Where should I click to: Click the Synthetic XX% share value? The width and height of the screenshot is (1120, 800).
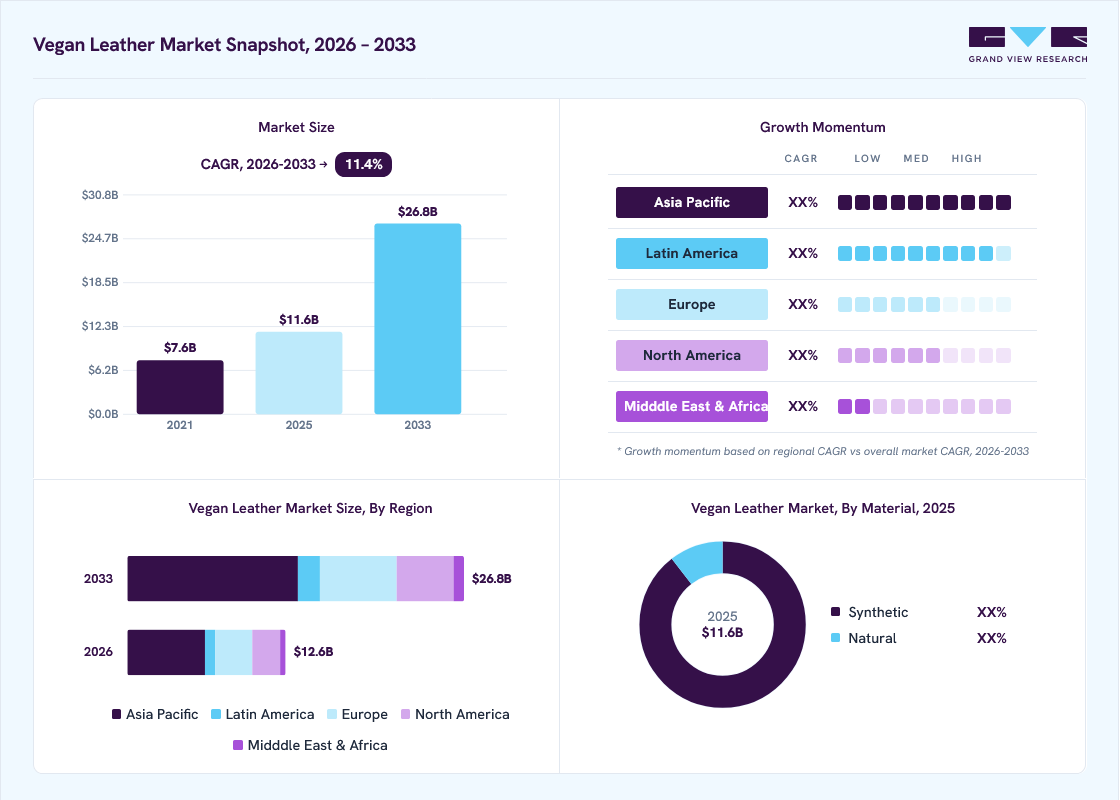(991, 612)
